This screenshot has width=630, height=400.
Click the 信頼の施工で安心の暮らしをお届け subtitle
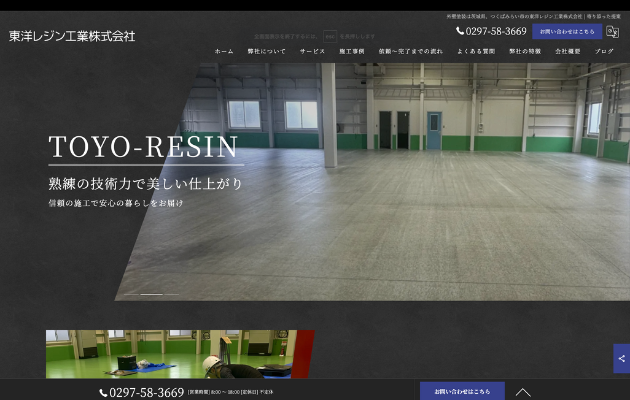click(116, 203)
